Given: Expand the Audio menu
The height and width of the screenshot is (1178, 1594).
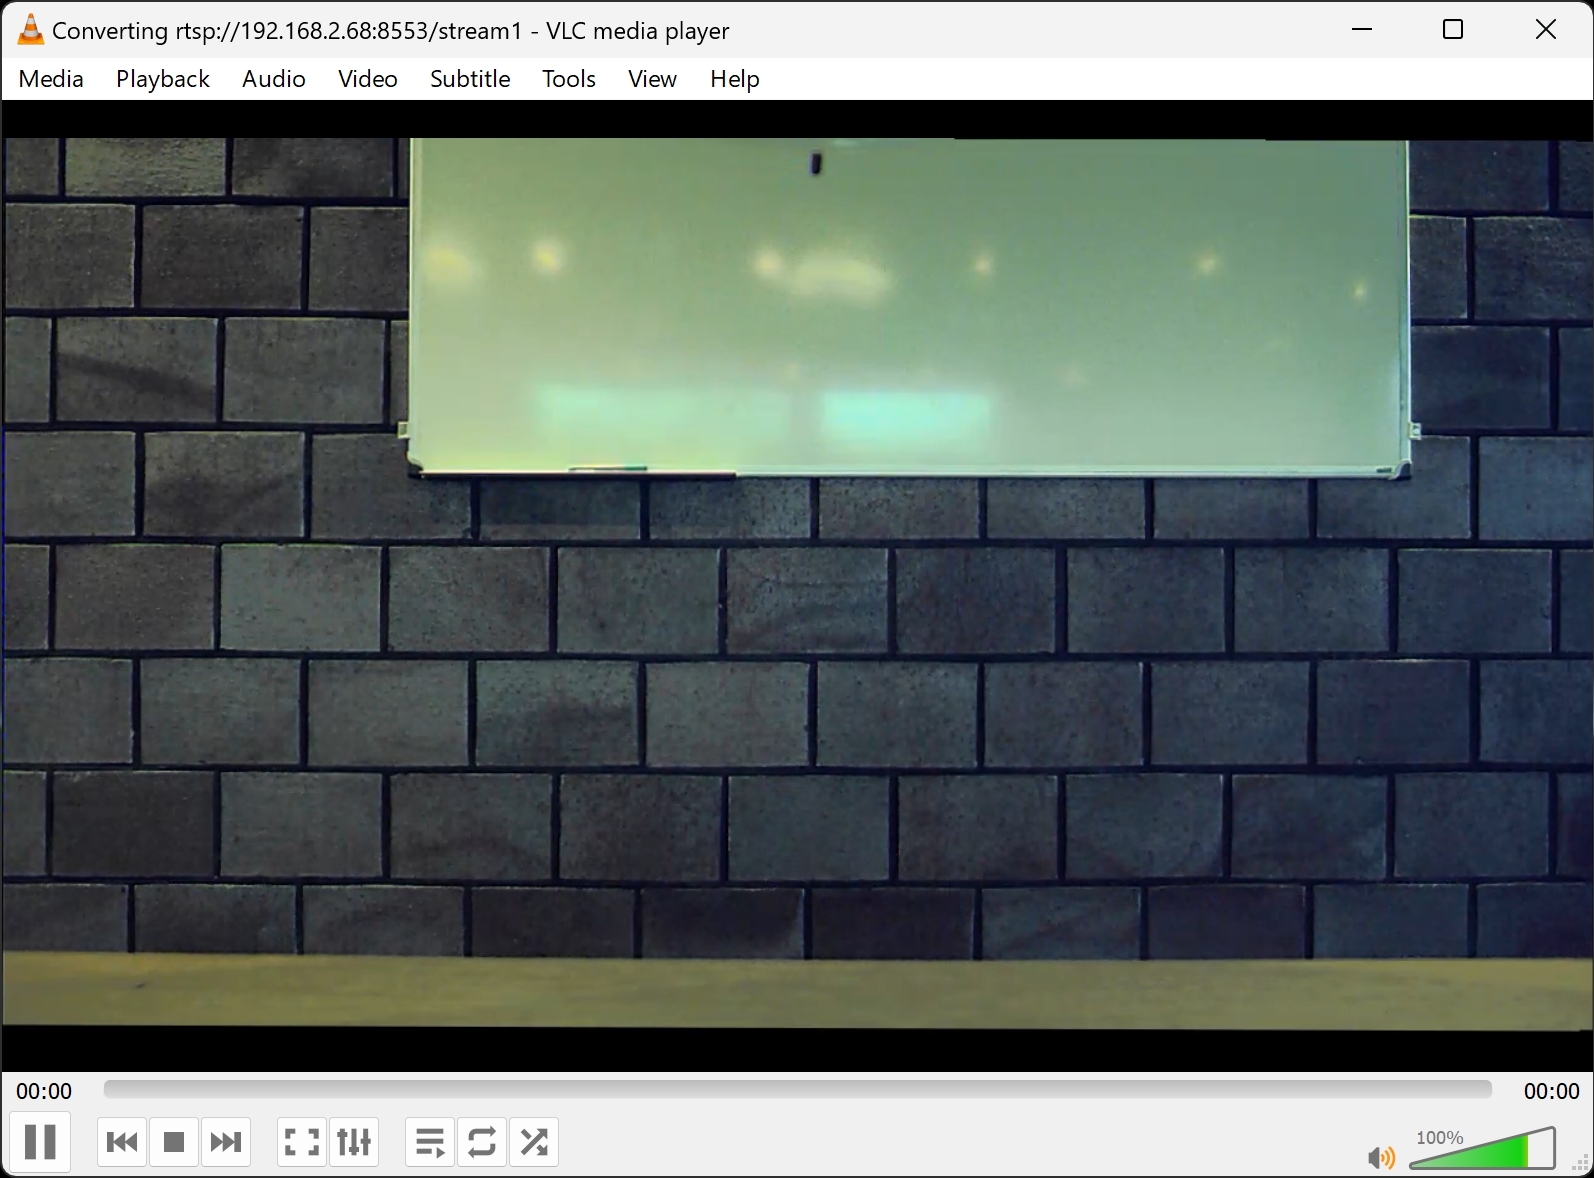Looking at the screenshot, I should click(274, 79).
